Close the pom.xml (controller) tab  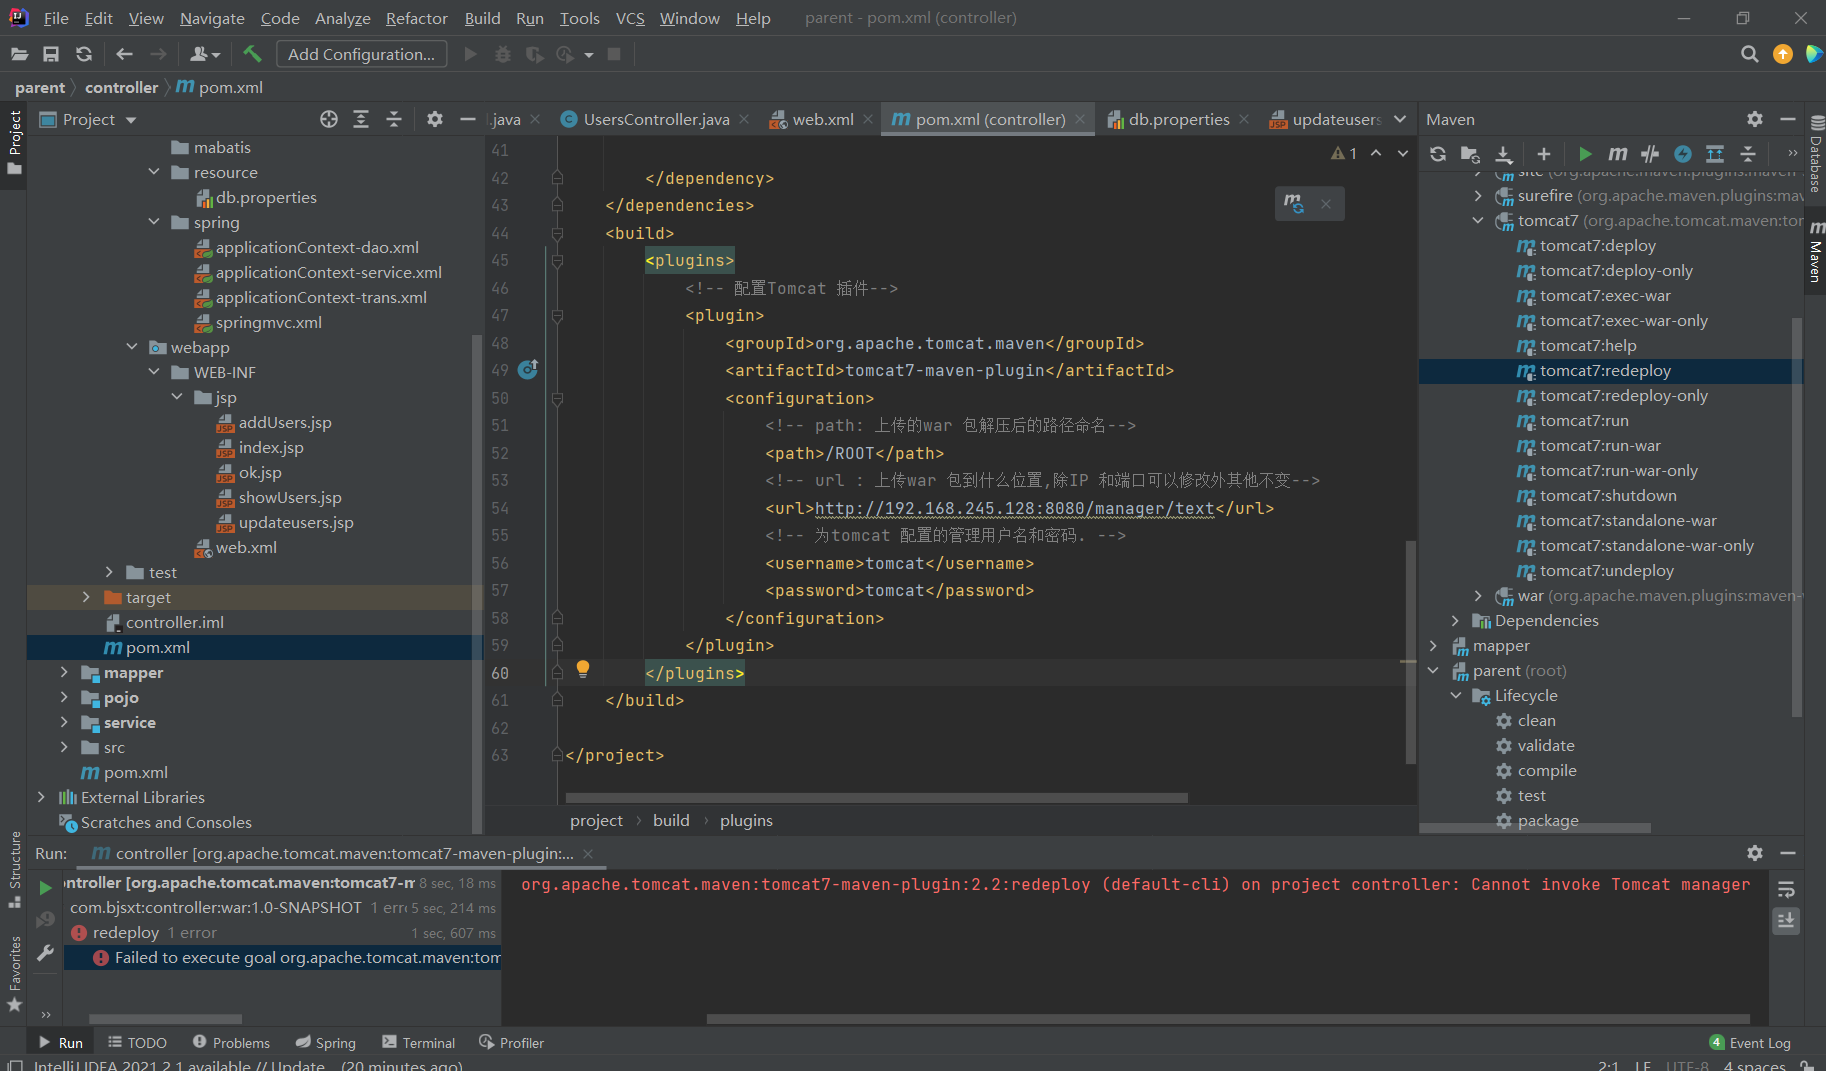[x=1080, y=119]
